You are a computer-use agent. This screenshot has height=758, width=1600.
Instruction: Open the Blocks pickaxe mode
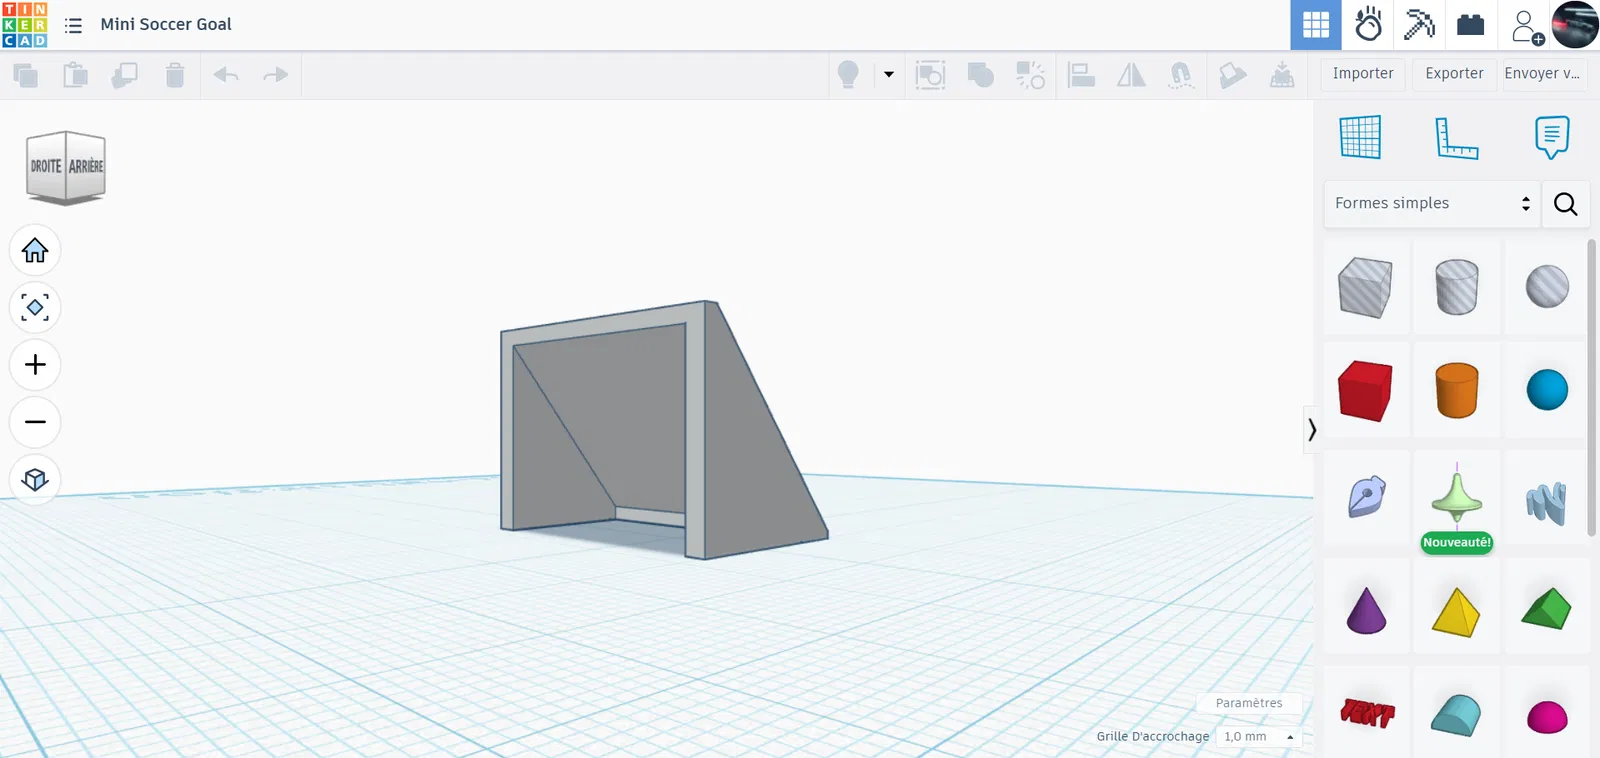point(1419,25)
